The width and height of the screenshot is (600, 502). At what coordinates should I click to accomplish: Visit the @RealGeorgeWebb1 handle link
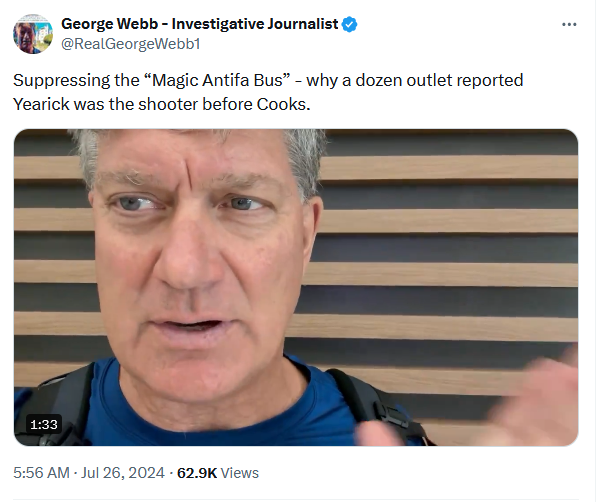click(x=130, y=44)
